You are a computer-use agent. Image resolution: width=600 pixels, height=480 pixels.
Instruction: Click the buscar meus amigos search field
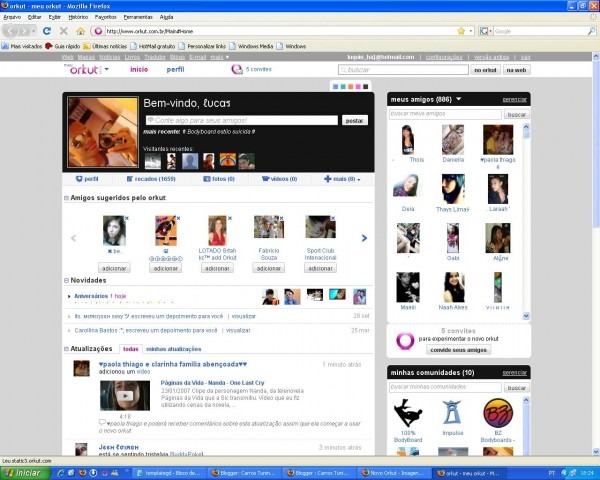(443, 115)
